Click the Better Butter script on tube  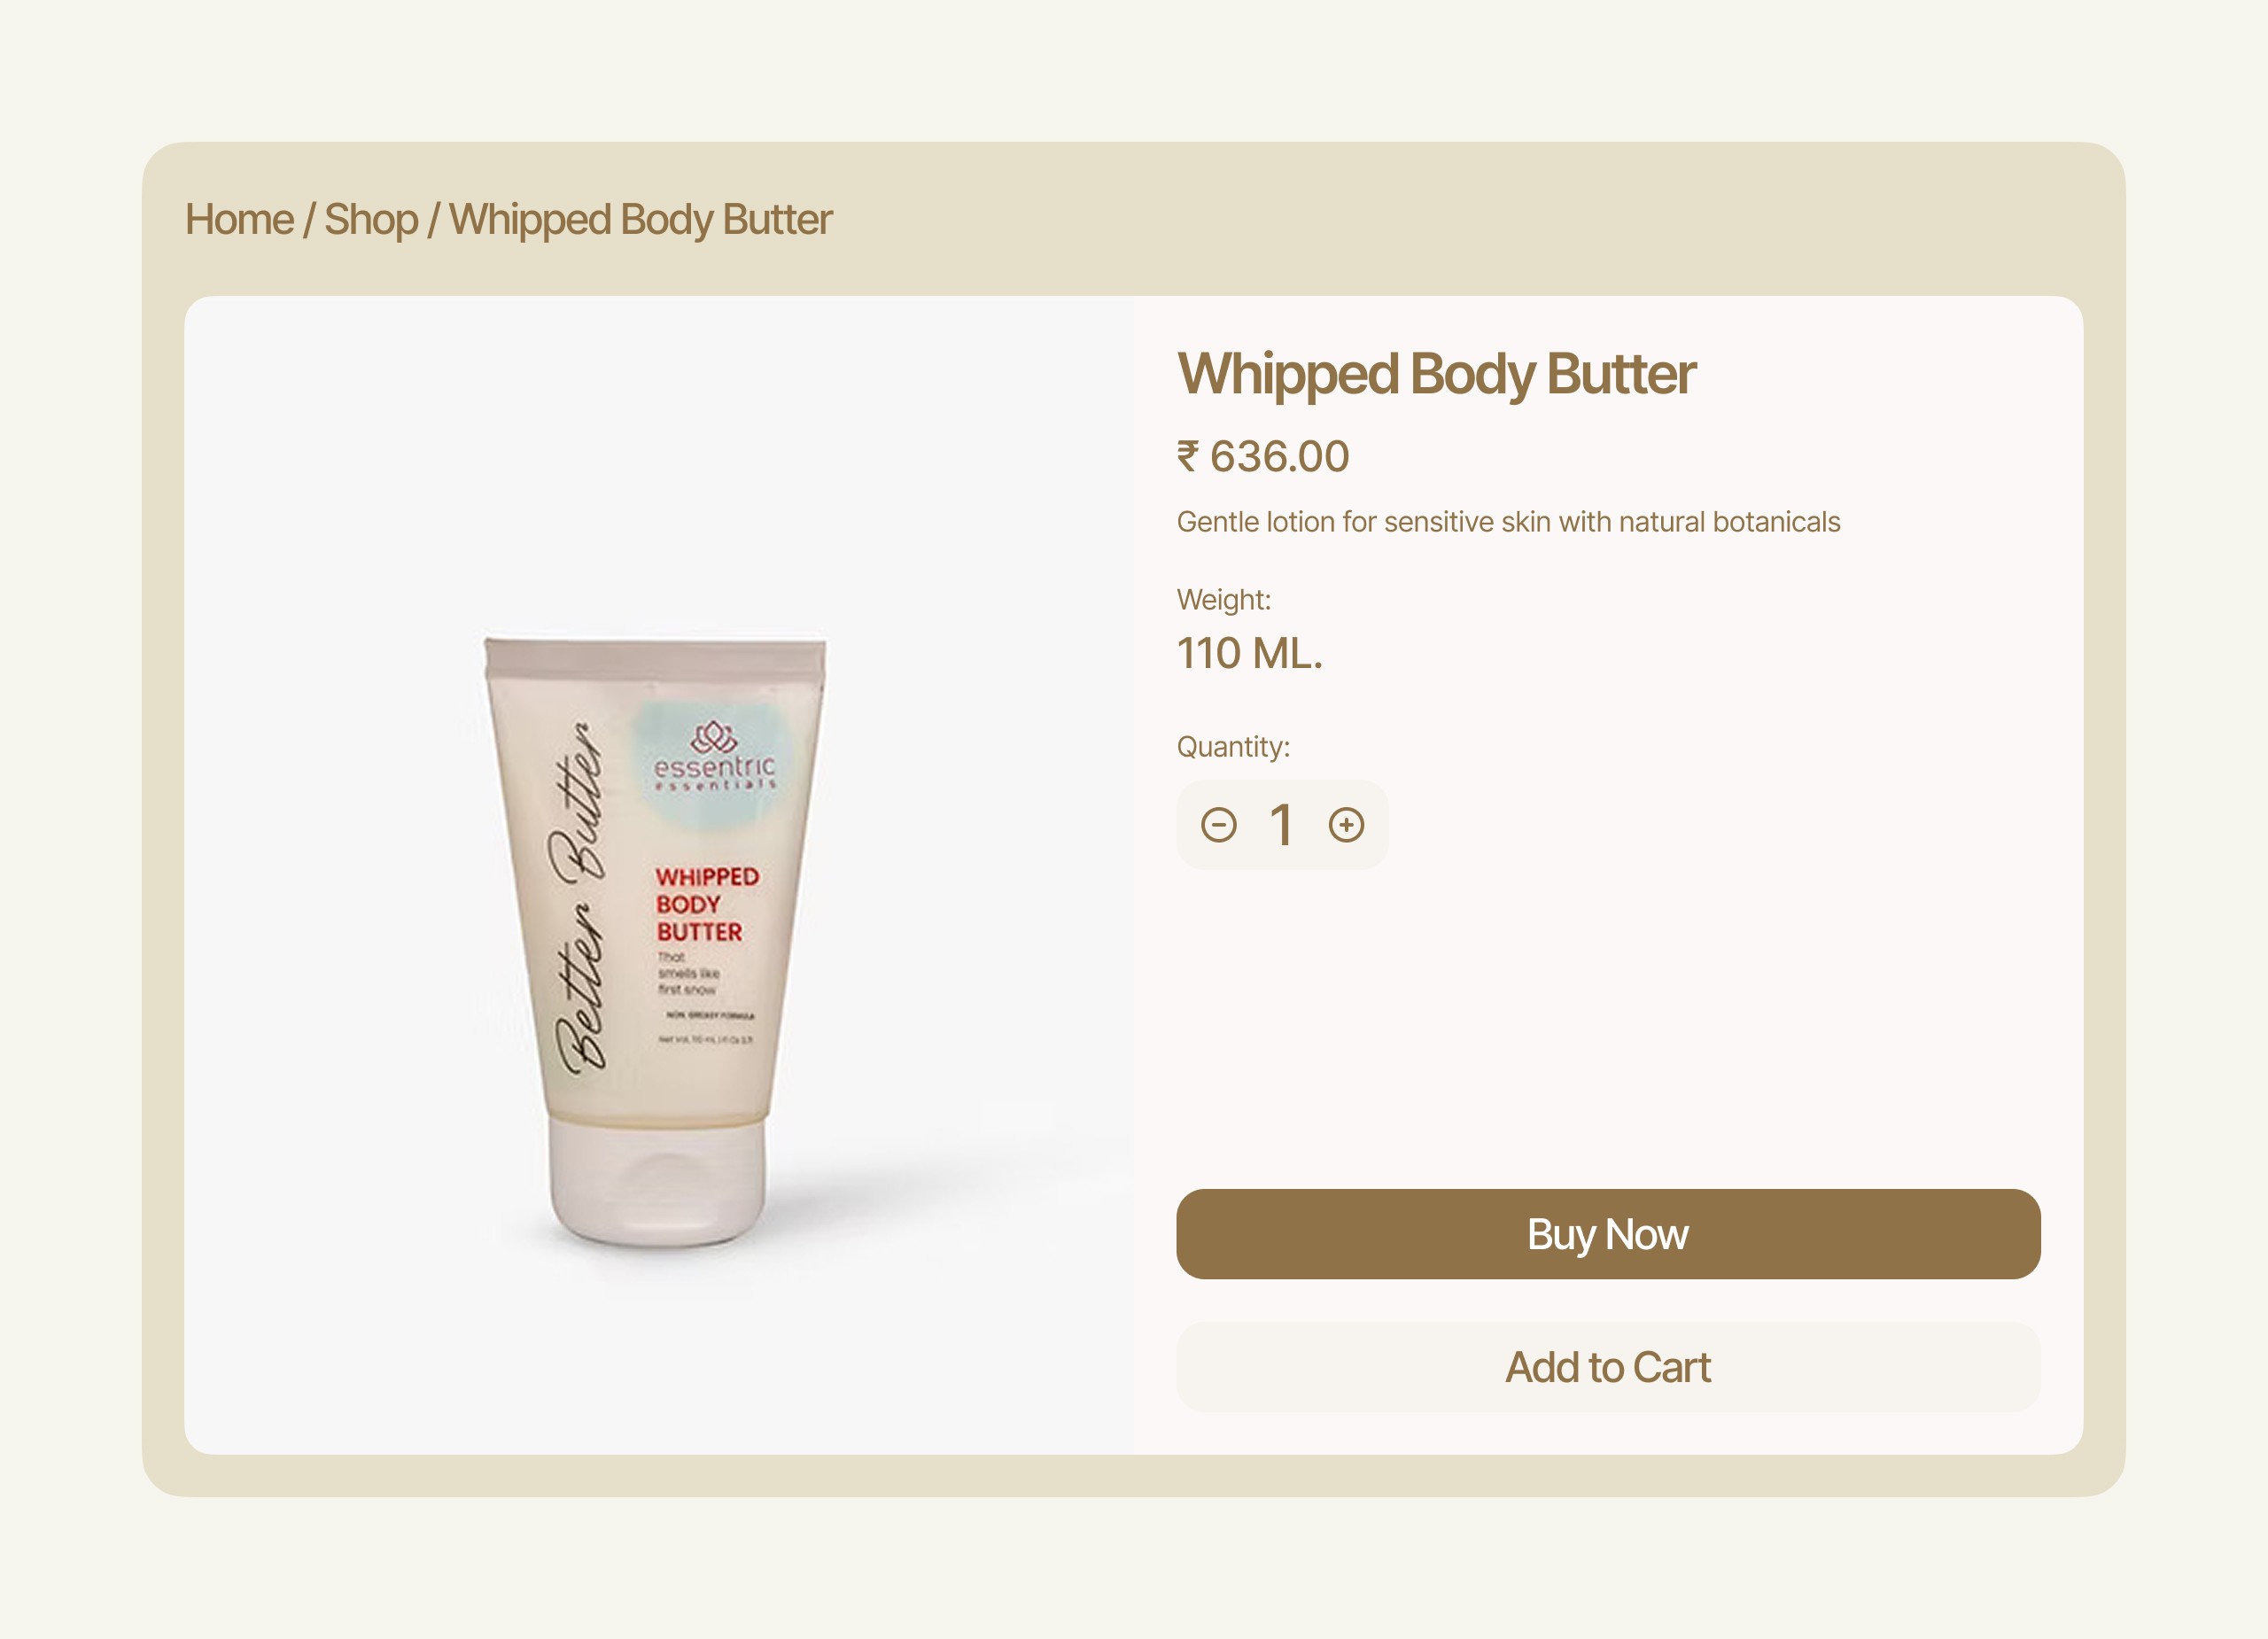click(x=580, y=896)
